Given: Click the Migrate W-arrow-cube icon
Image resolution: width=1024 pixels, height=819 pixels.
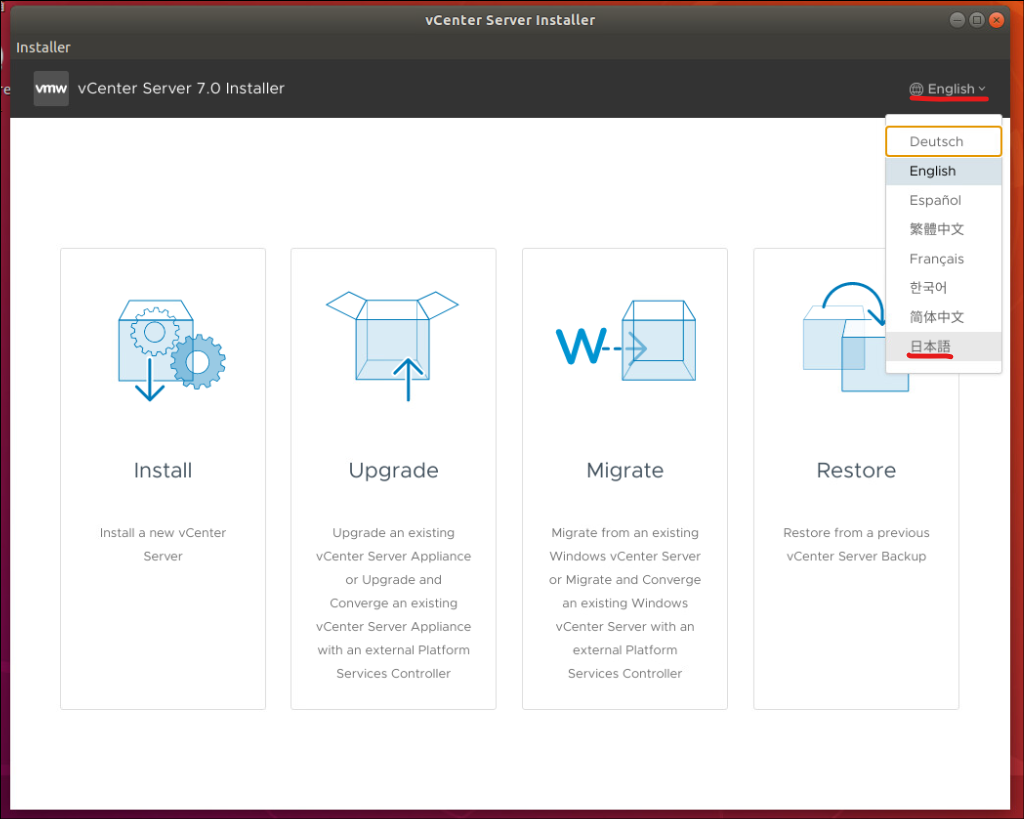Looking at the screenshot, I should (x=626, y=340).
